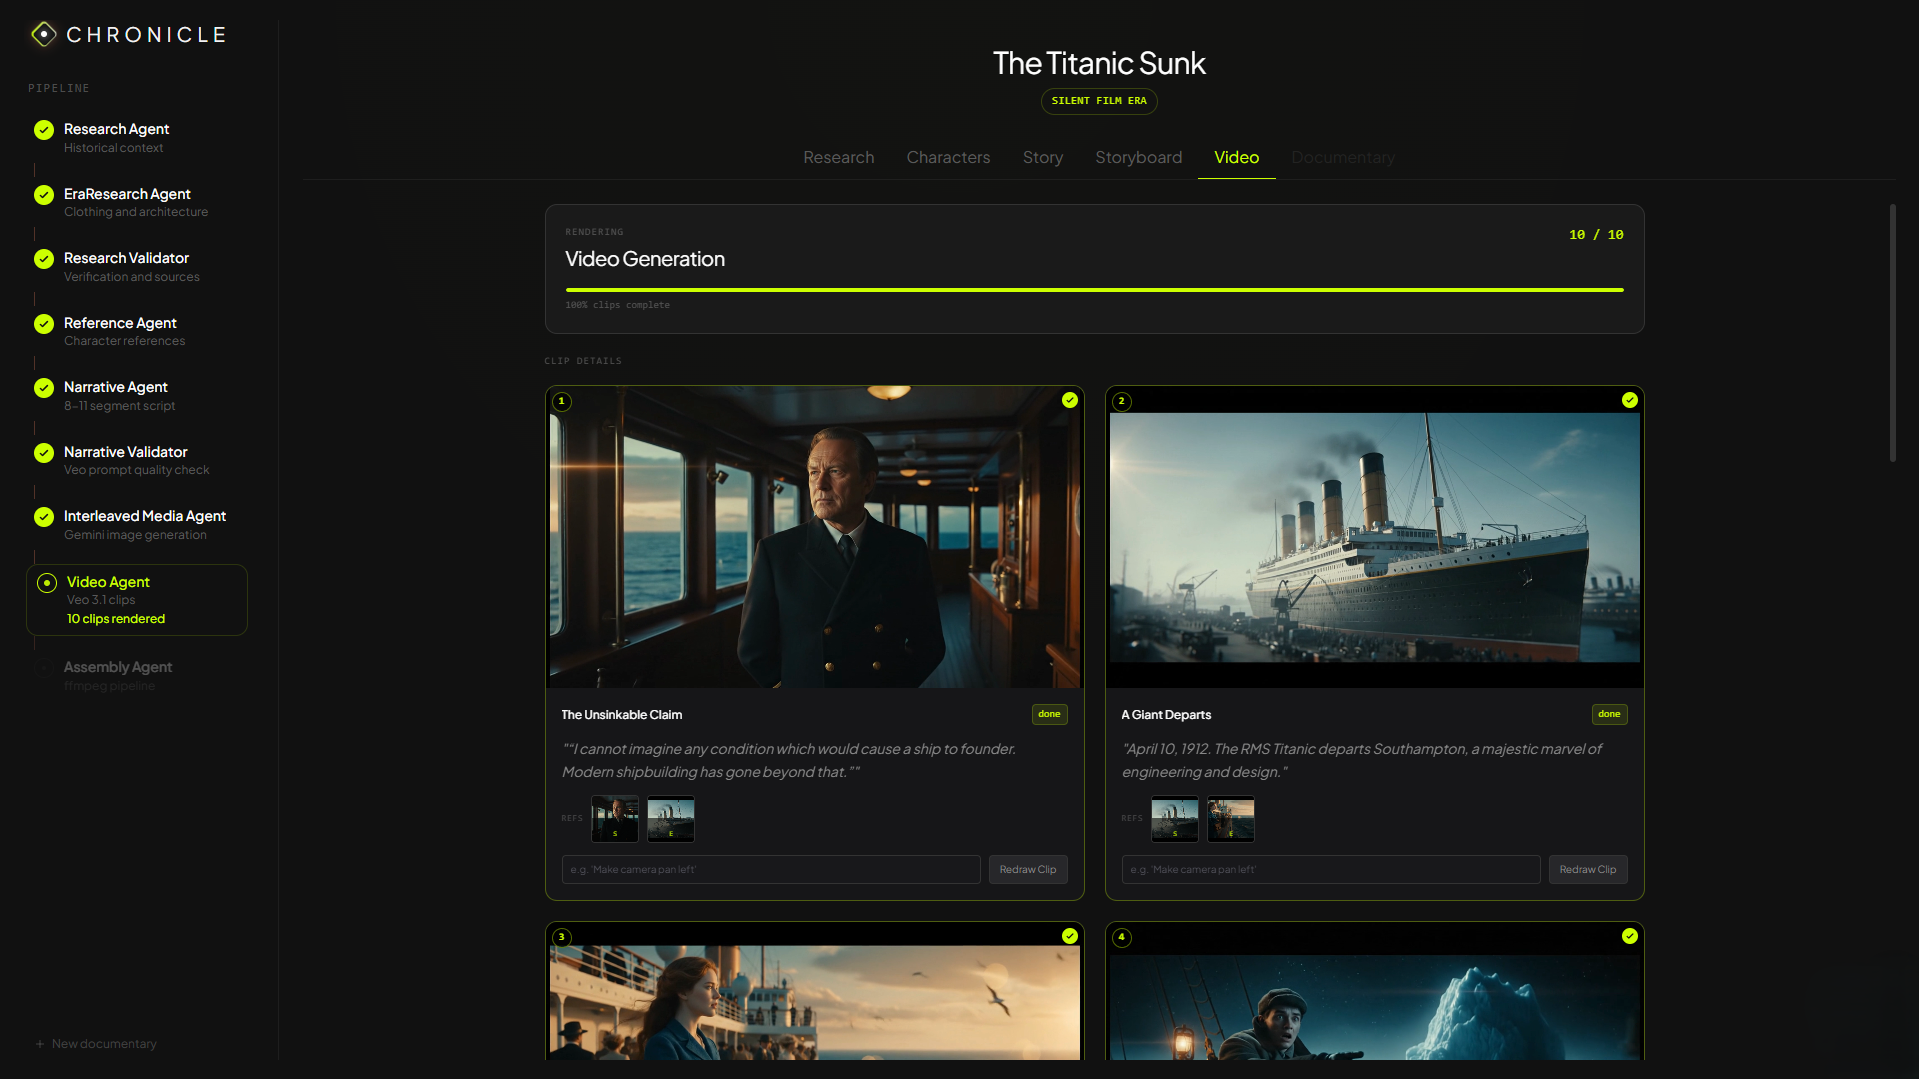Select Reference Agent pipeline step
The height and width of the screenshot is (1079, 1919).
pos(137,331)
